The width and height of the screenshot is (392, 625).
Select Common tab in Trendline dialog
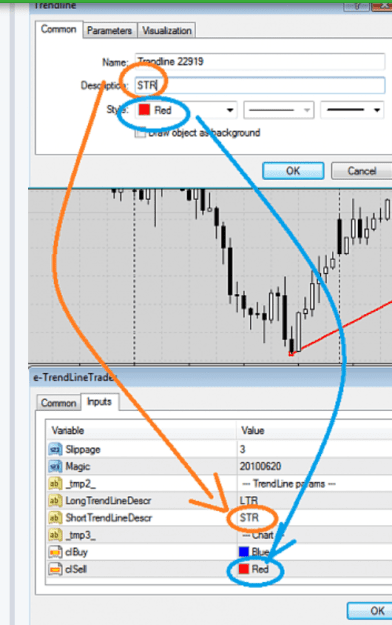click(59, 29)
